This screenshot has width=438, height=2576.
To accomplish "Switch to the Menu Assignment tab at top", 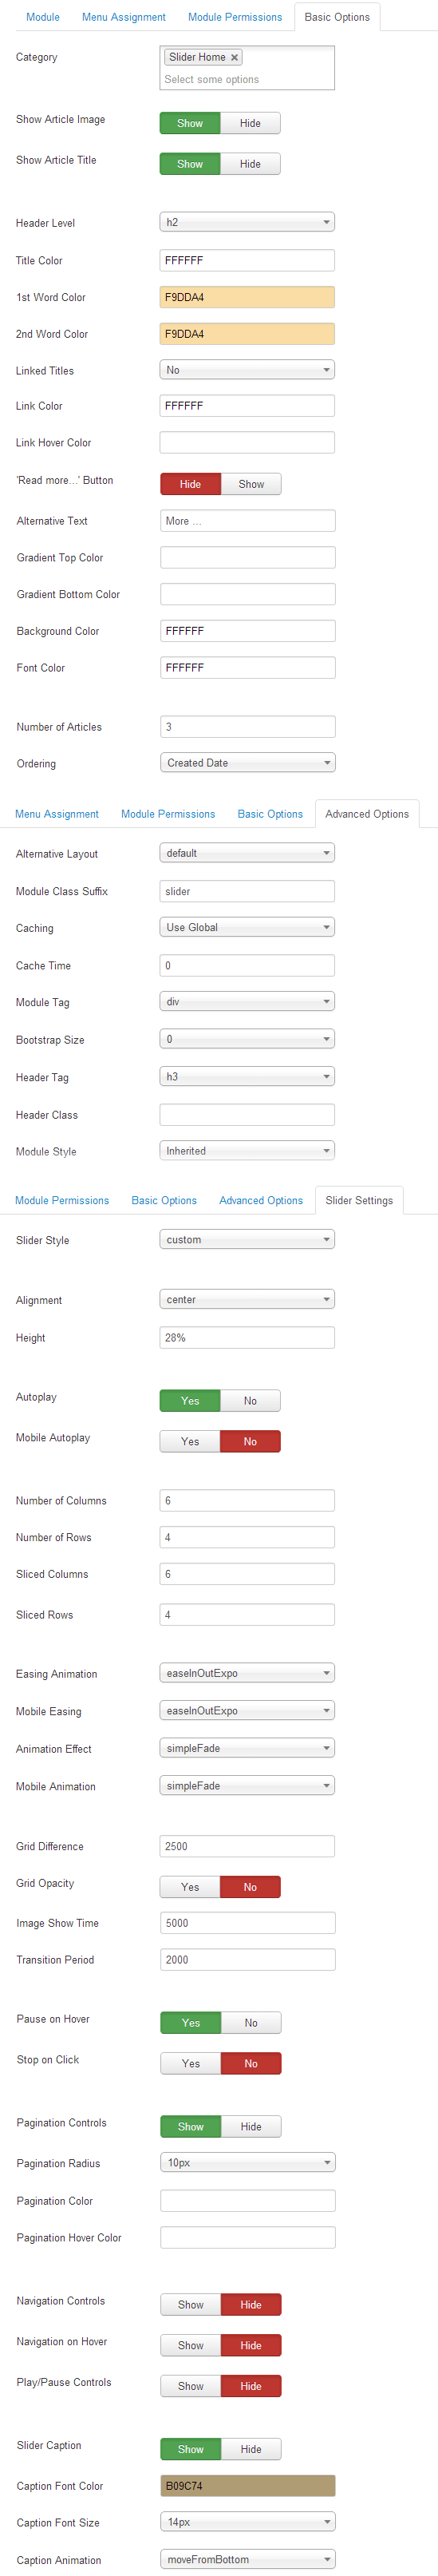I will [x=124, y=17].
